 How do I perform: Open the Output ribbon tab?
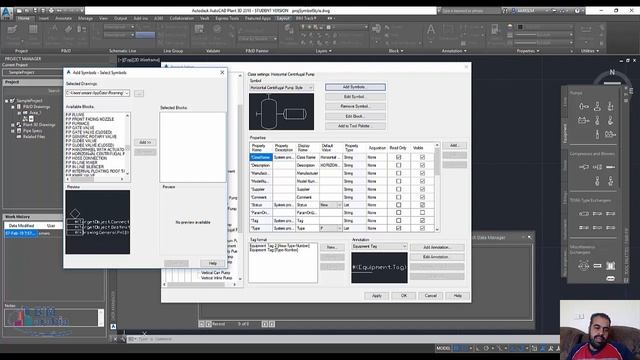[120, 18]
